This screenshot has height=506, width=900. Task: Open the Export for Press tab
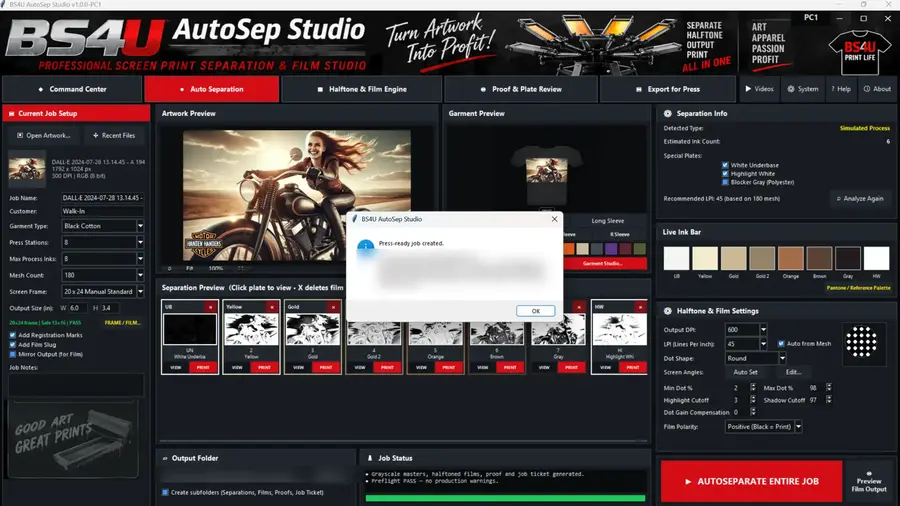[x=668, y=89]
